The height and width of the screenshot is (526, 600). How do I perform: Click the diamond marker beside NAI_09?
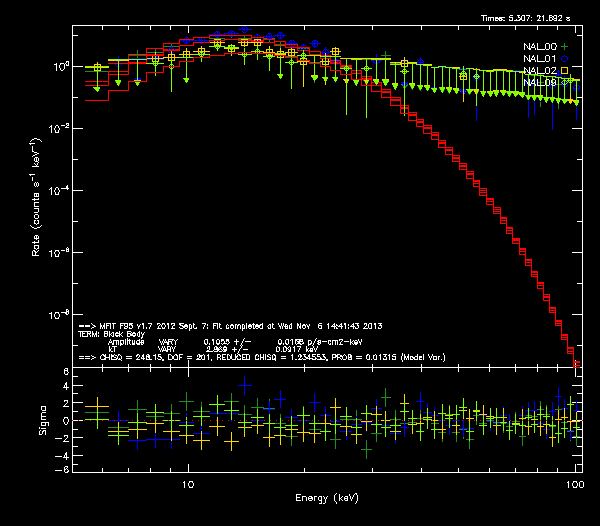[x=565, y=83]
